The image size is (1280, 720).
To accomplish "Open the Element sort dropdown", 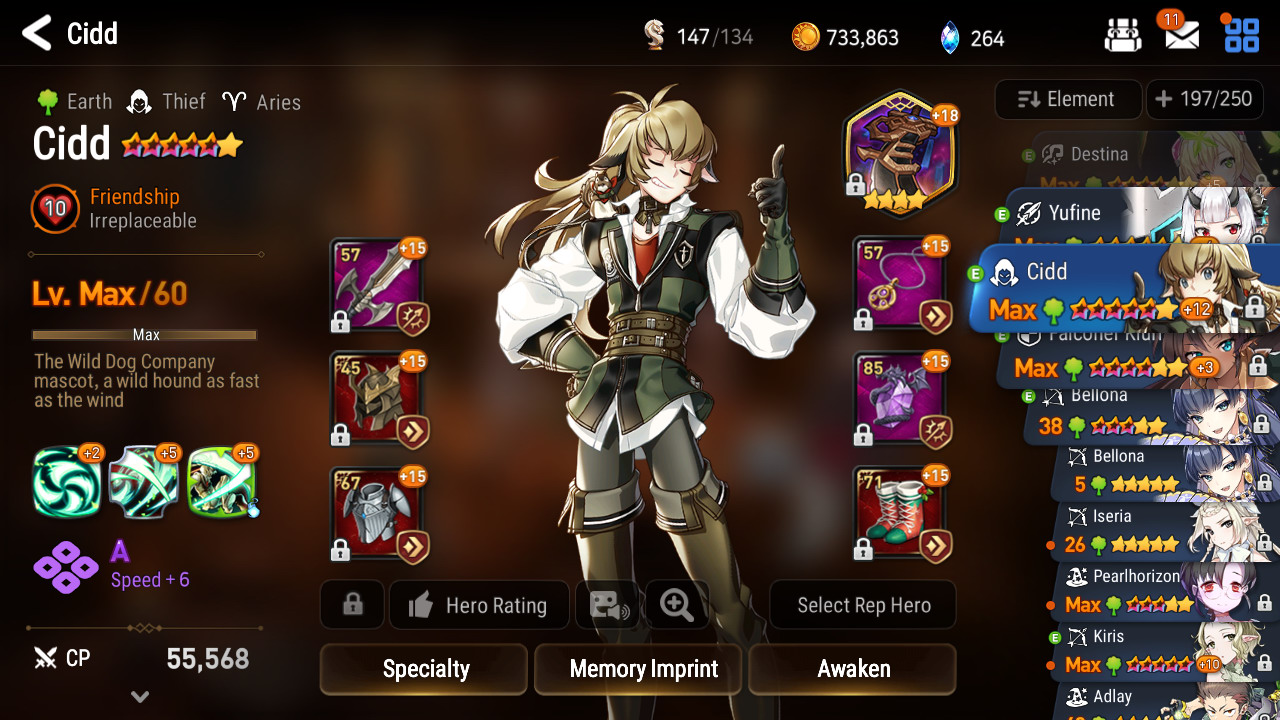I will pyautogui.click(x=1068, y=99).
